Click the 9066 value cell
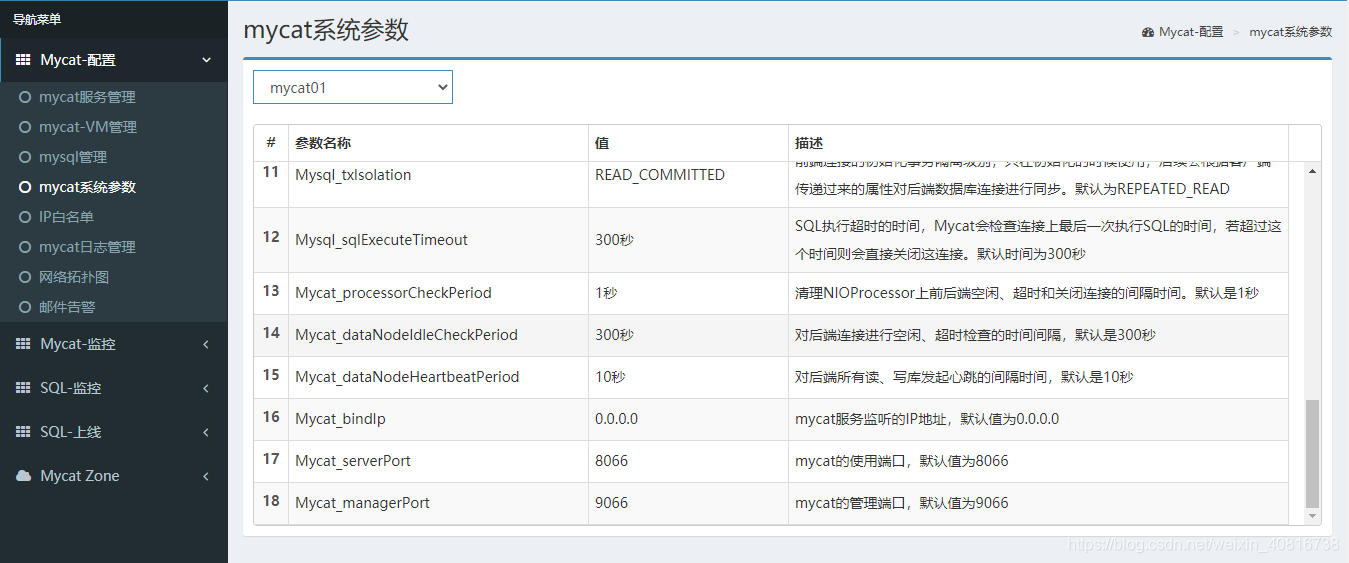 pos(688,503)
